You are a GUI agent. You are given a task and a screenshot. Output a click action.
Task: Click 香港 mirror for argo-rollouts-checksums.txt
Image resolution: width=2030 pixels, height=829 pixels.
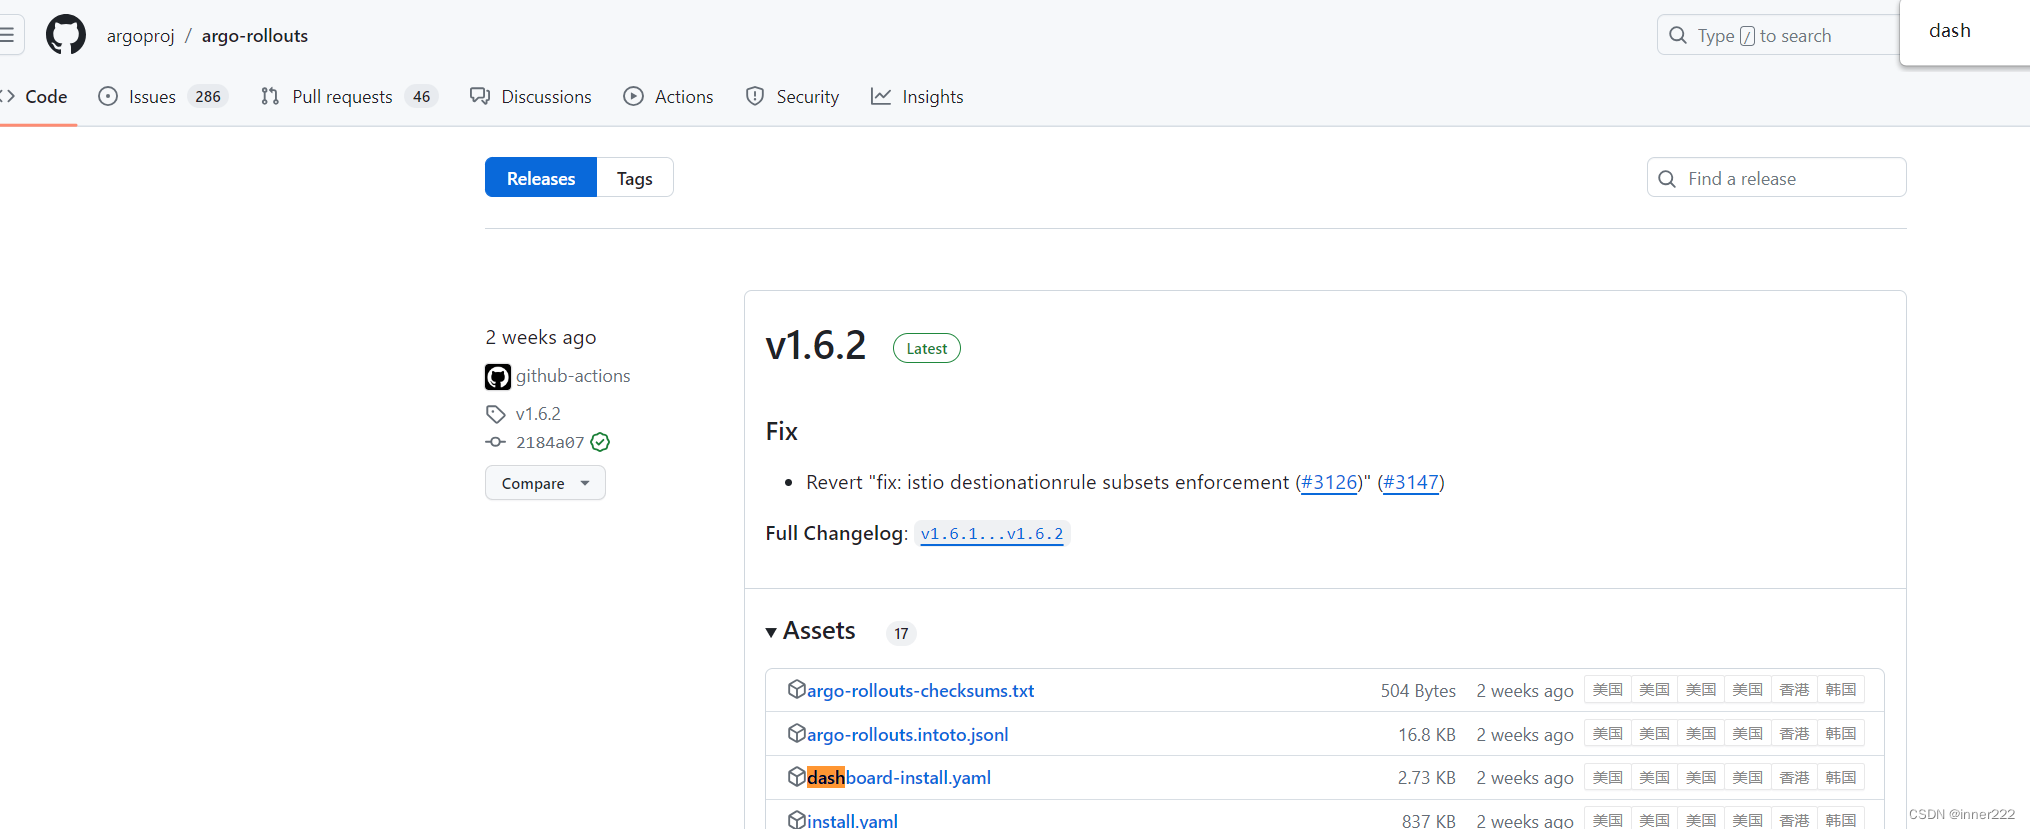point(1794,690)
